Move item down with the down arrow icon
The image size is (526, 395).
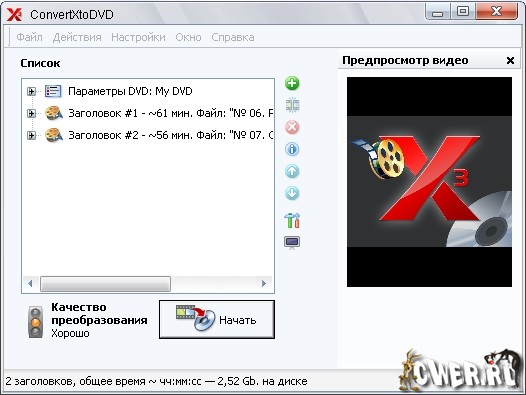[x=292, y=193]
